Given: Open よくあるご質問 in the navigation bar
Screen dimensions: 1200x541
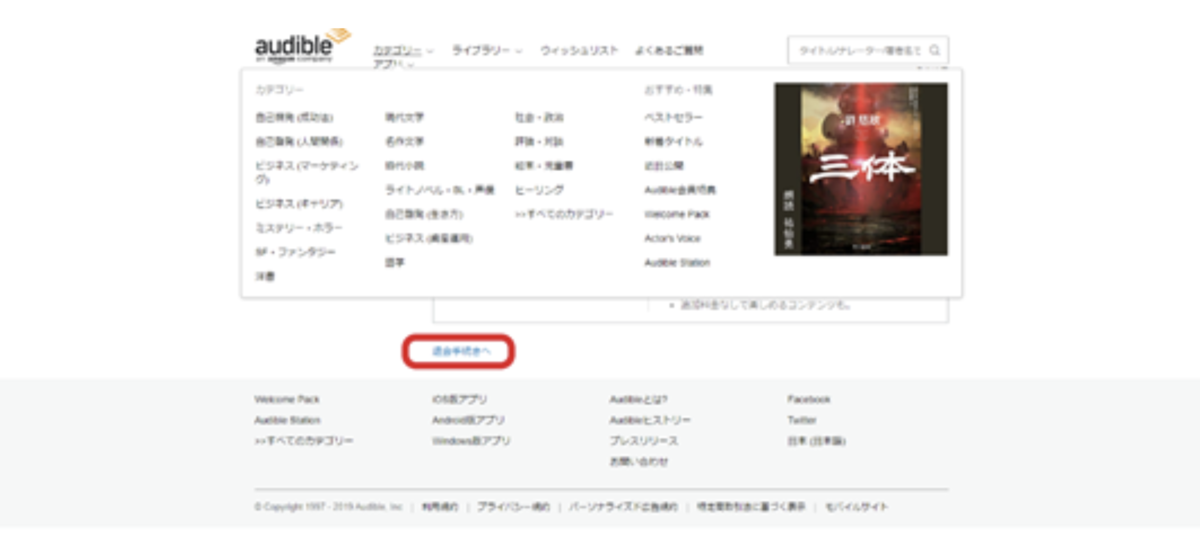Looking at the screenshot, I should coord(669,50).
